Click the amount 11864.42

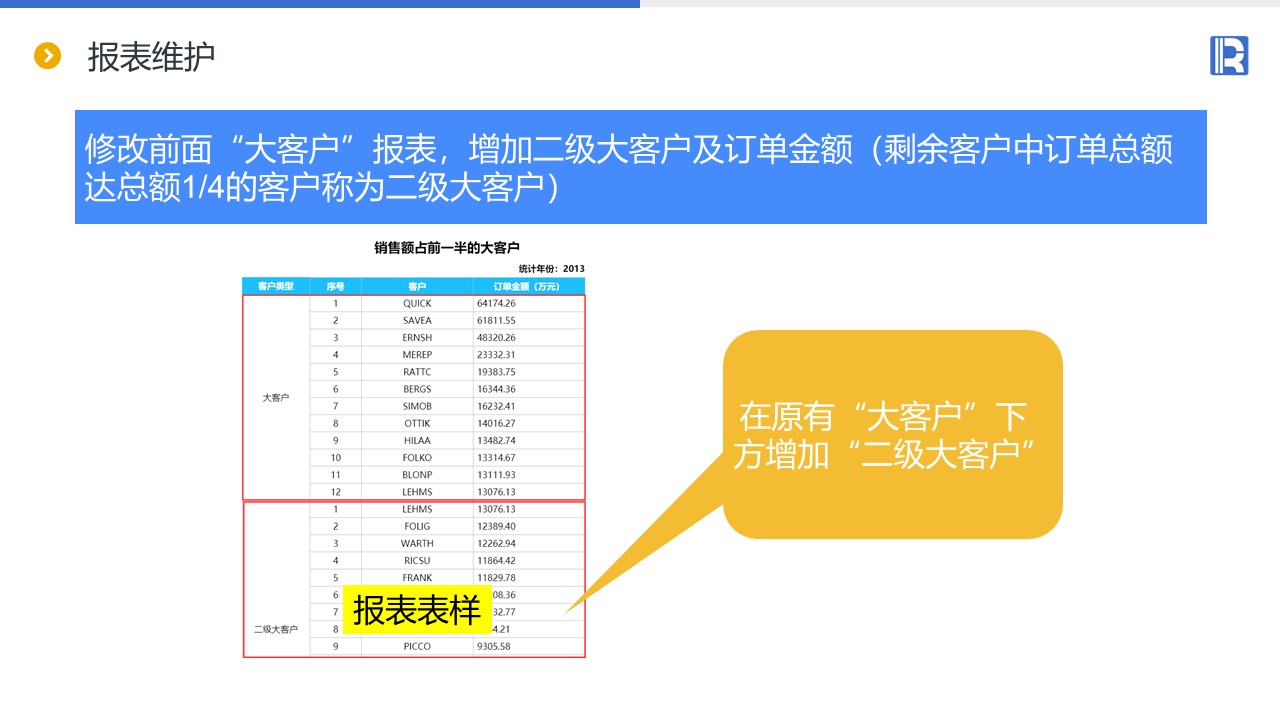pos(496,561)
